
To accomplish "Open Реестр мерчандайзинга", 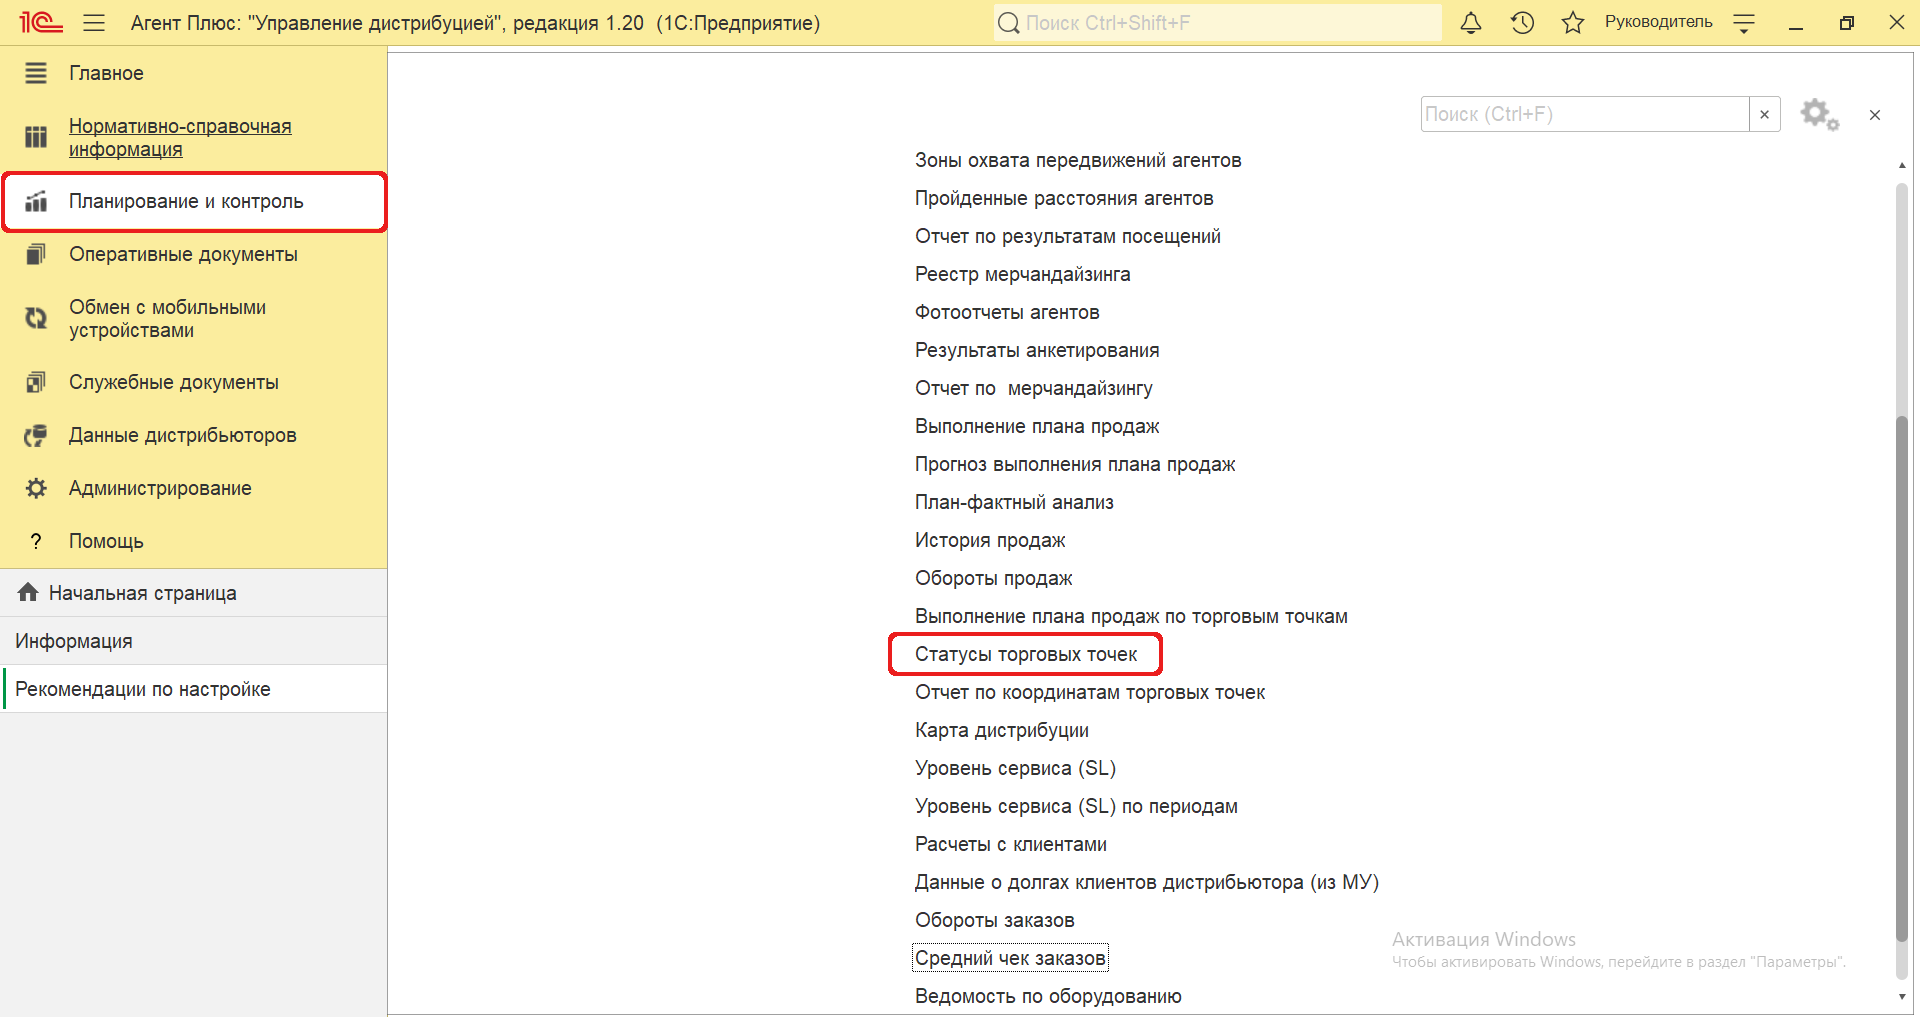I will (x=1022, y=274).
